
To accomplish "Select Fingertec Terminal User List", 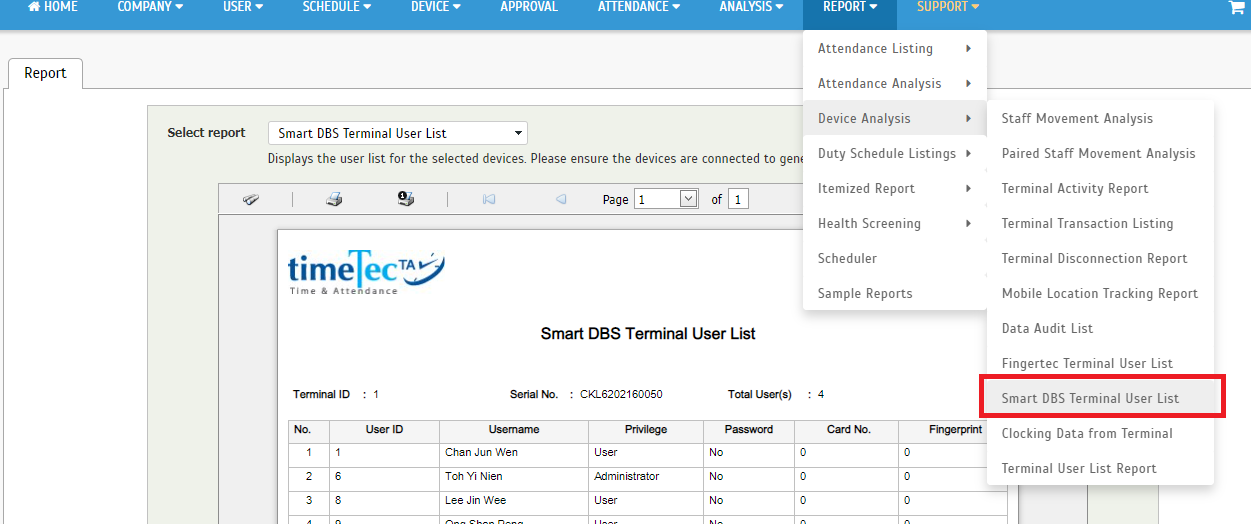I will (1100, 363).
